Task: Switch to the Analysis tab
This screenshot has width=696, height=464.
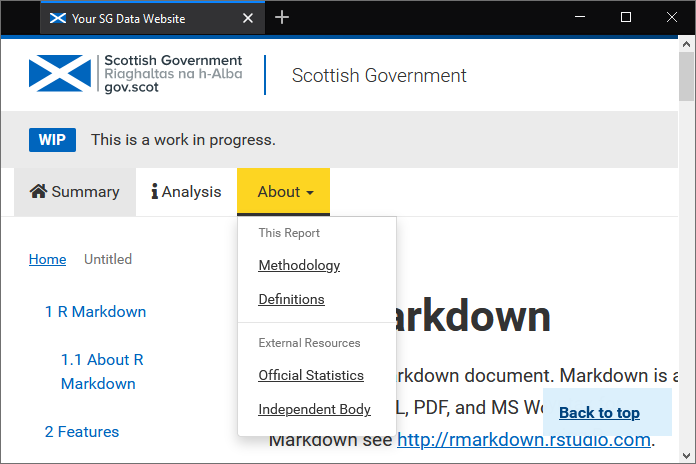Action: [x=186, y=192]
